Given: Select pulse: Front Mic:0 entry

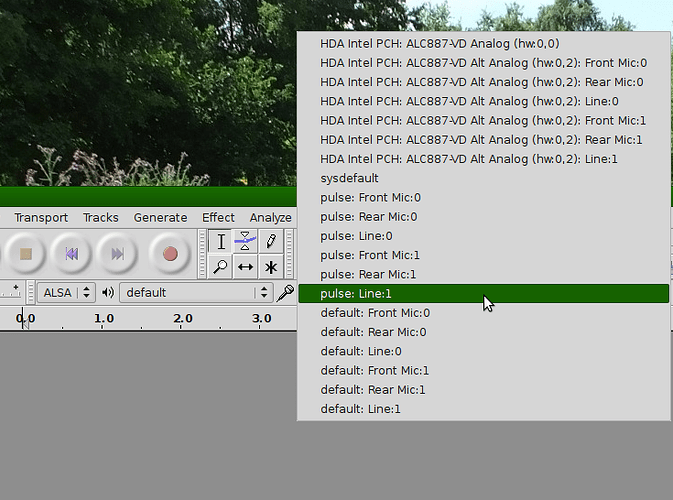Looking at the screenshot, I should pyautogui.click(x=483, y=197).
